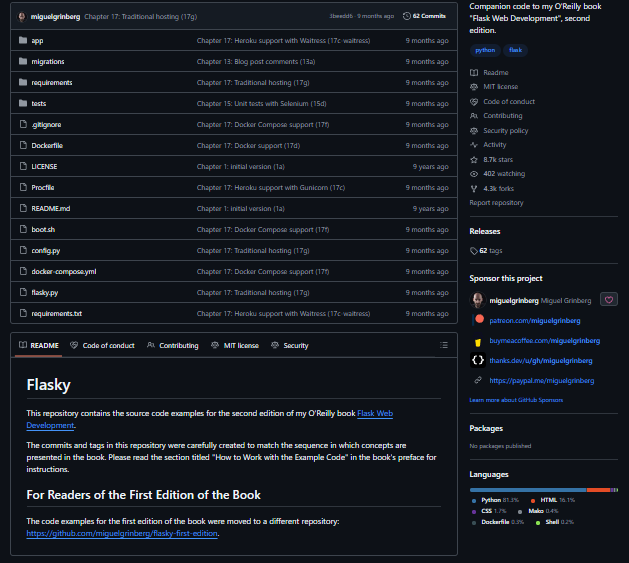629x563 pixels.
Task: Click the commit author avatar
Action: pyautogui.click(x=22, y=16)
